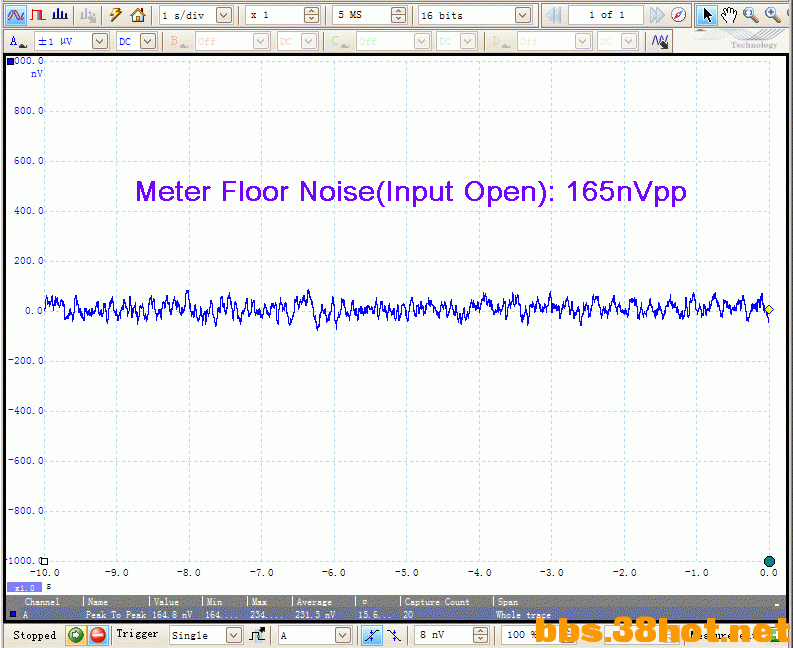
Task: Start capture with green Go button
Action: pos(75,635)
